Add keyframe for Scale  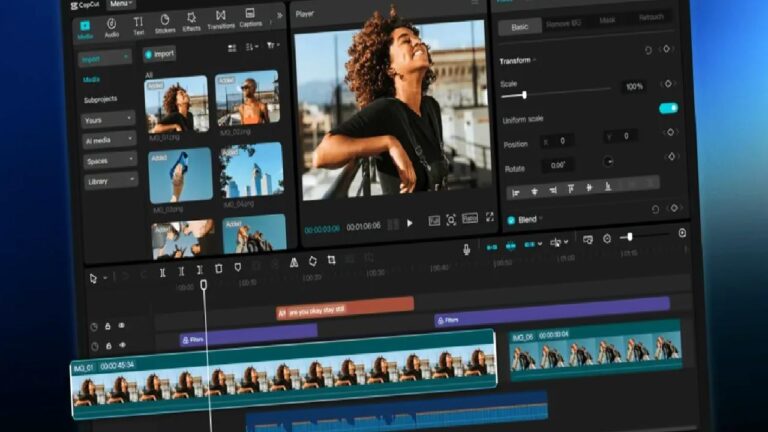(668, 84)
